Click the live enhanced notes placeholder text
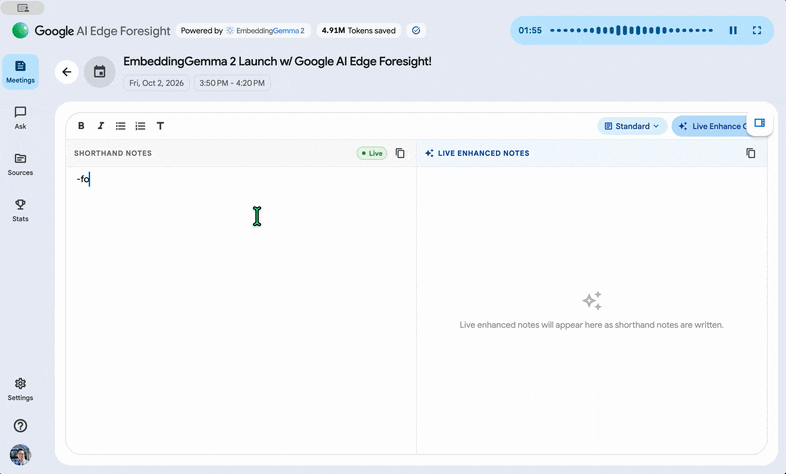 [592, 325]
